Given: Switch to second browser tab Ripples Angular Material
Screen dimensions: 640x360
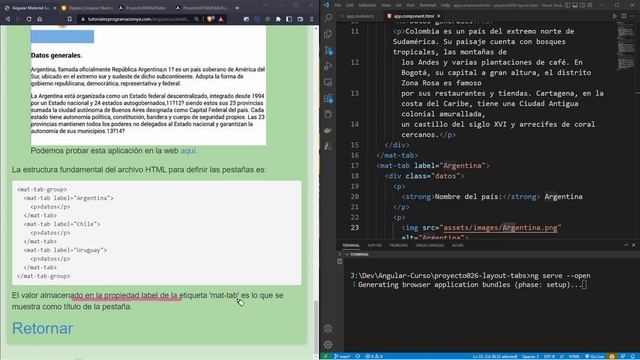Looking at the screenshot, I should pos(87,8).
